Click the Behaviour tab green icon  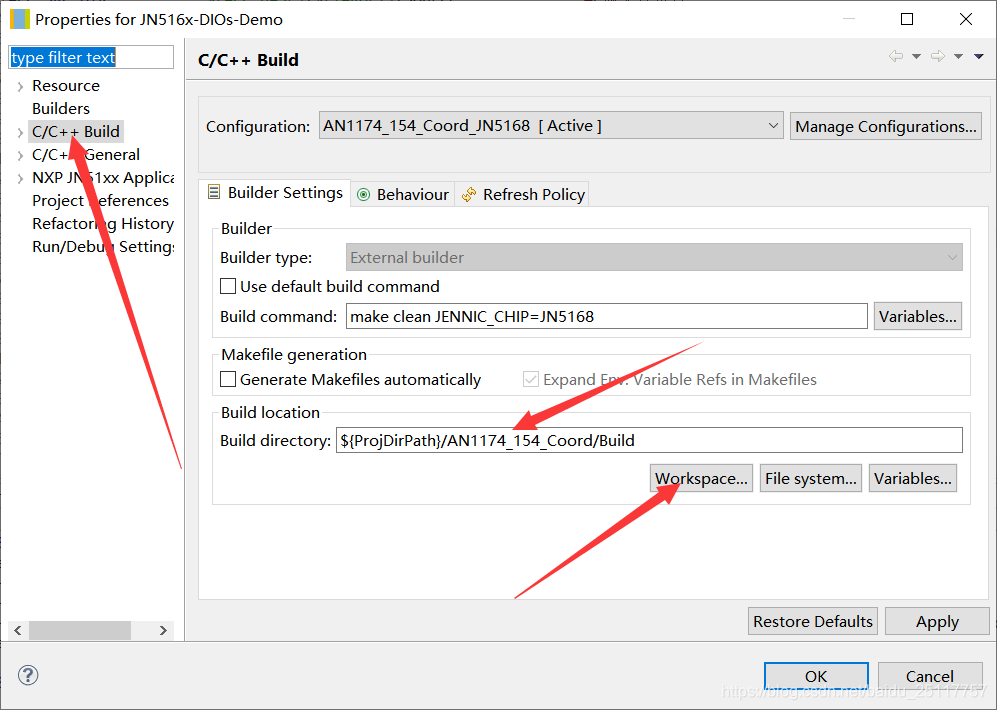point(364,195)
